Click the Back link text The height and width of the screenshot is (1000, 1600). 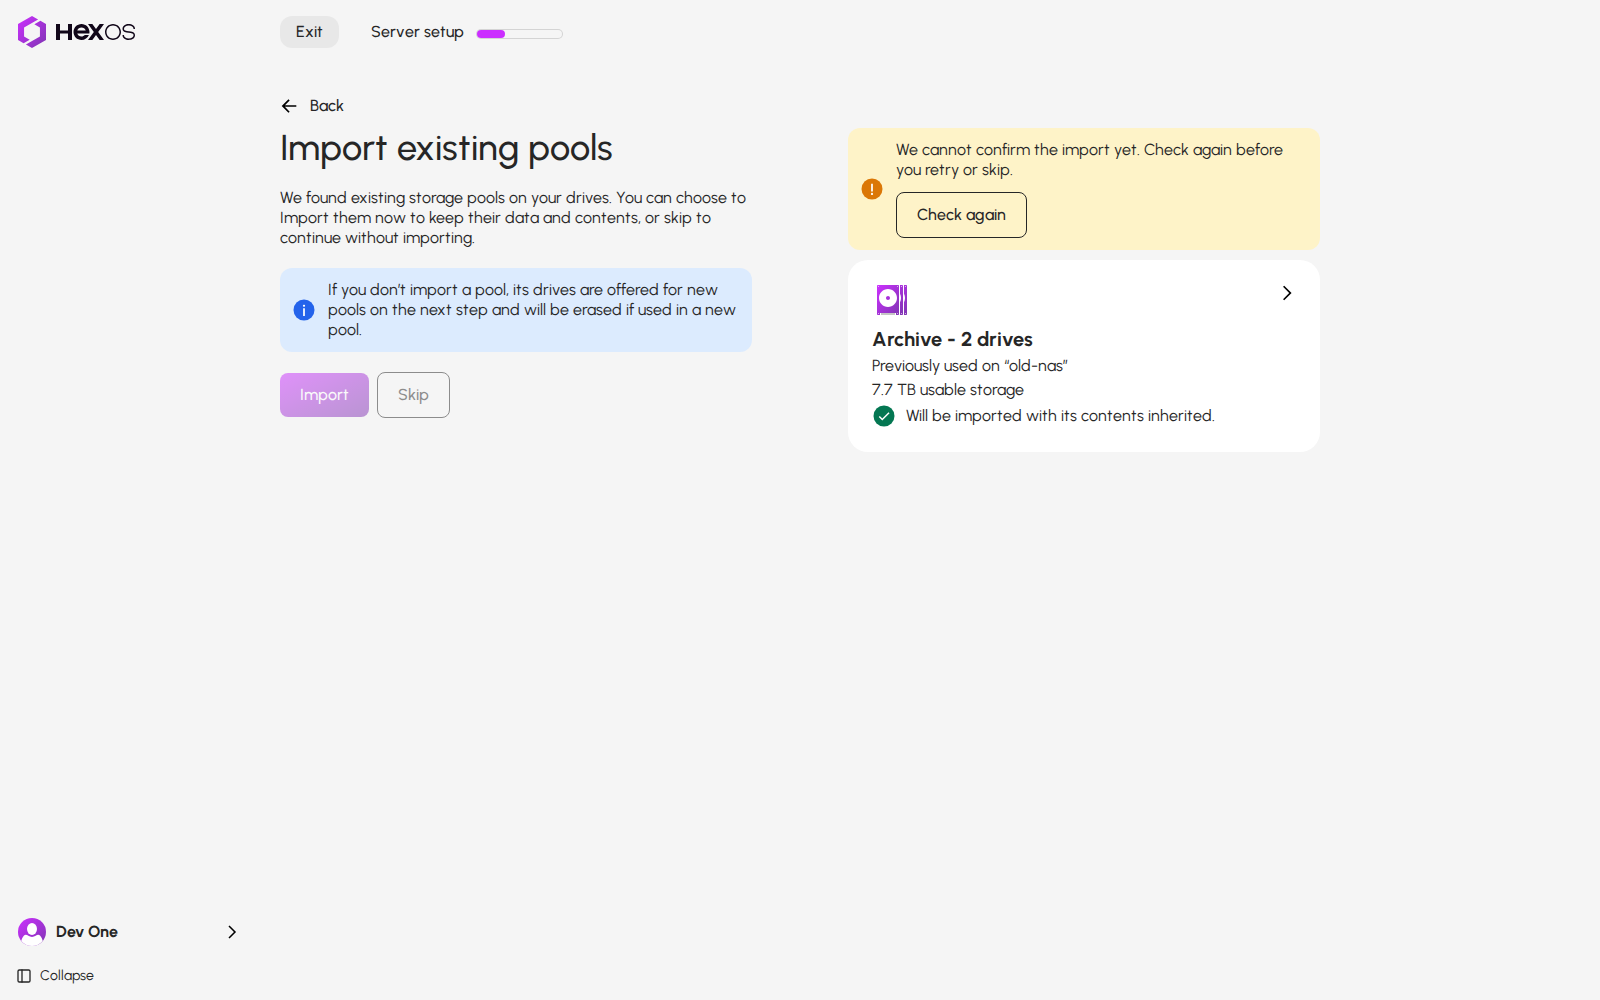(326, 106)
